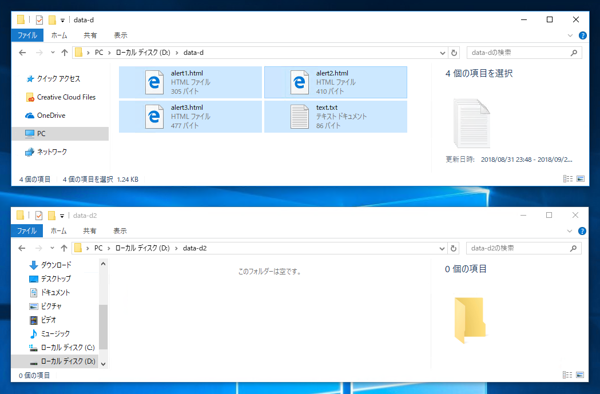The width and height of the screenshot is (600, 394).
Task: Expand the ribbon in data-d2 window
Action: point(569,231)
